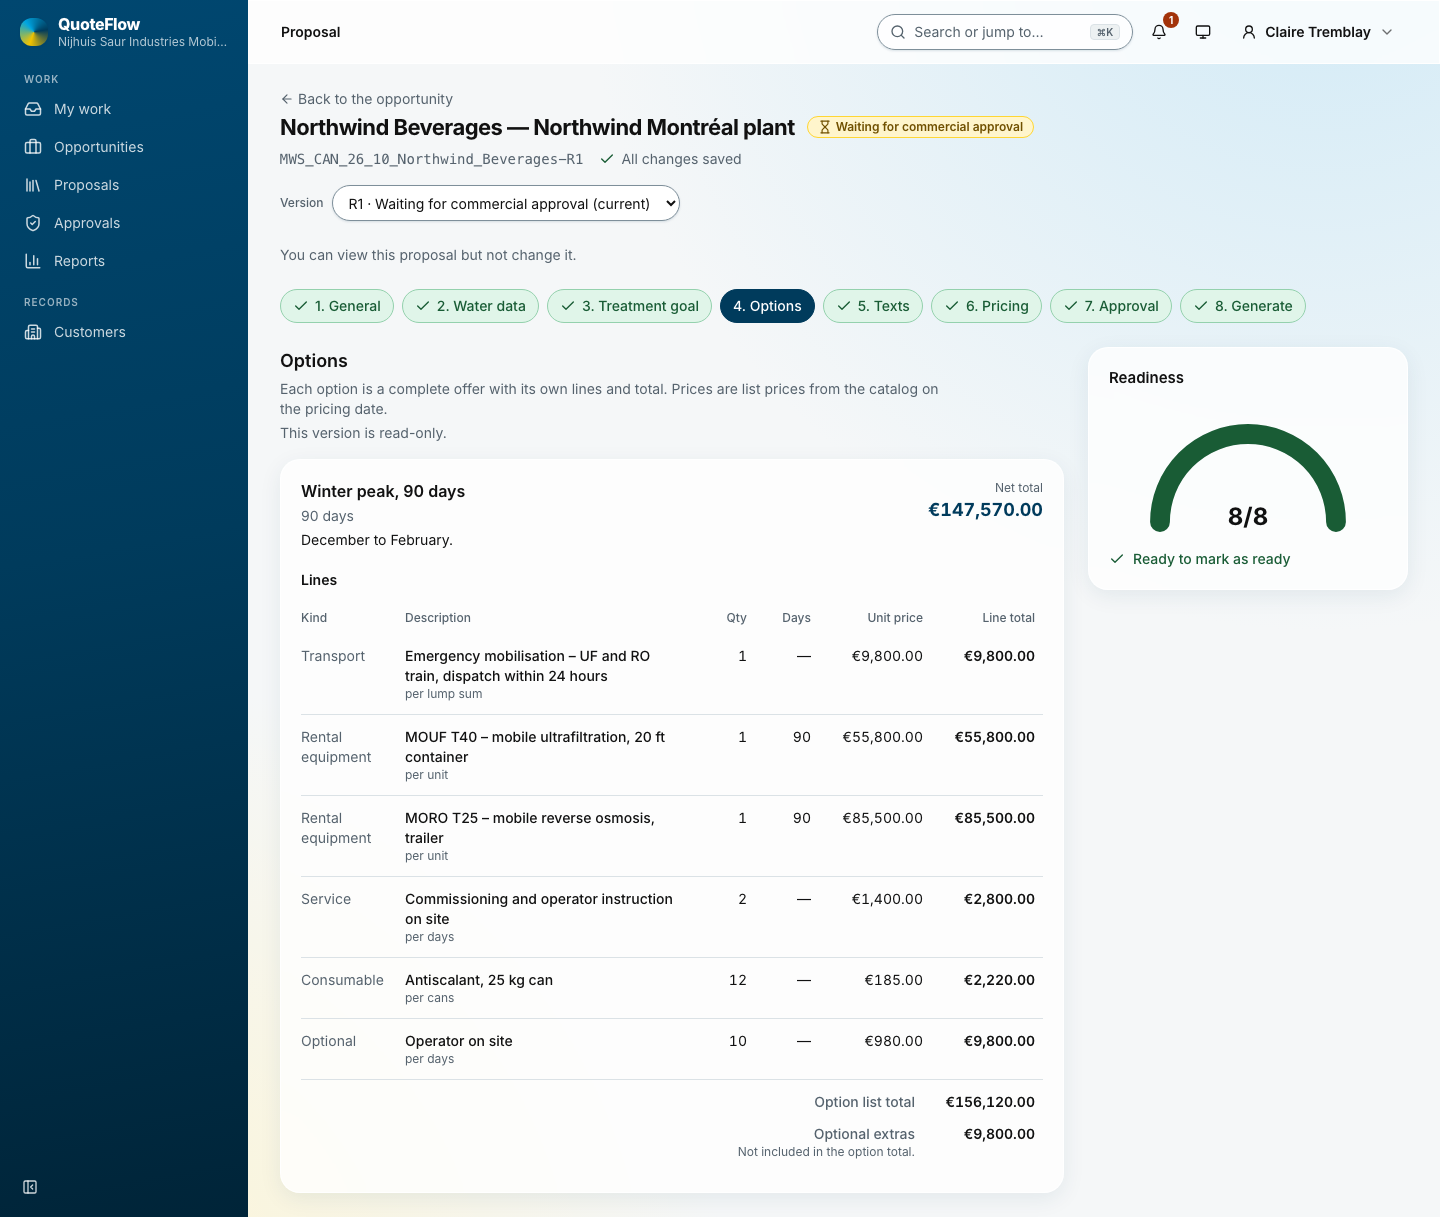The image size is (1440, 1217).
Task: Switch to the 8. Generate step
Action: tap(1243, 306)
